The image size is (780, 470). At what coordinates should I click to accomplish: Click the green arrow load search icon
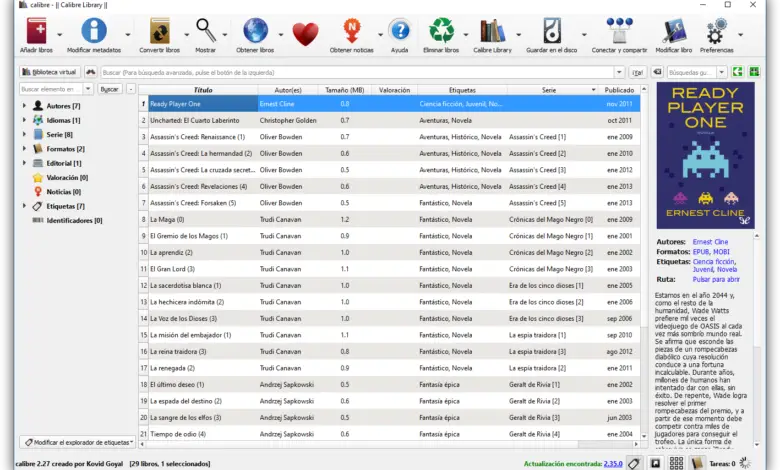pos(738,72)
